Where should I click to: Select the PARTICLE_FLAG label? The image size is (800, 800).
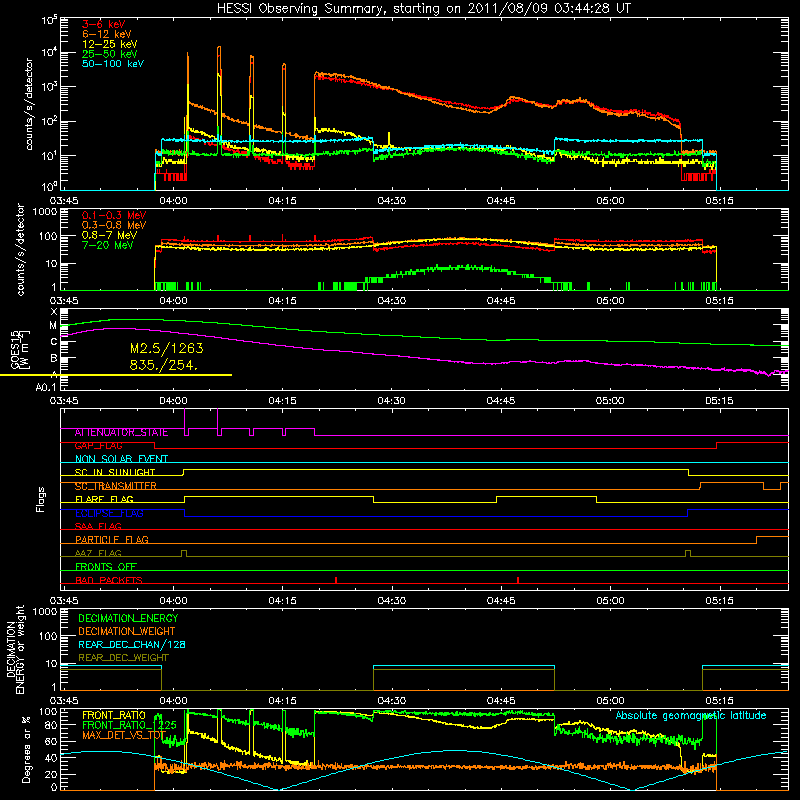pos(112,540)
